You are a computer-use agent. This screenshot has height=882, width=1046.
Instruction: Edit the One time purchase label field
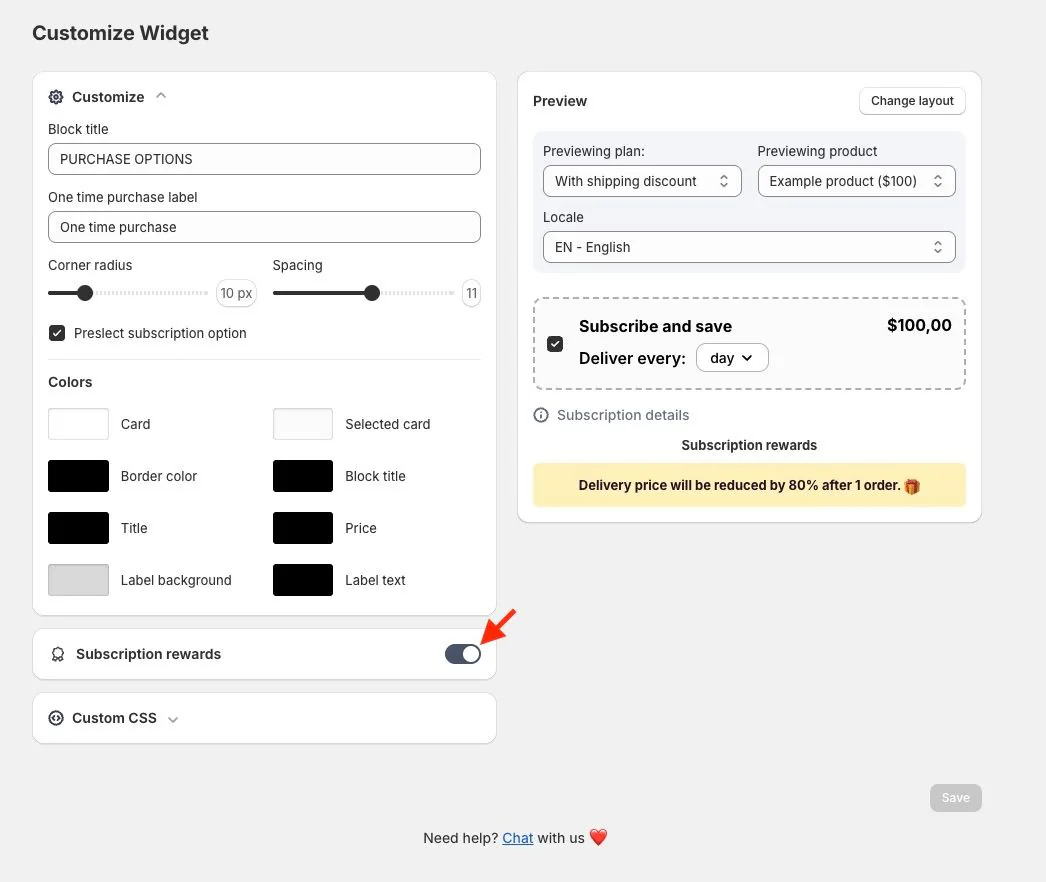264,227
